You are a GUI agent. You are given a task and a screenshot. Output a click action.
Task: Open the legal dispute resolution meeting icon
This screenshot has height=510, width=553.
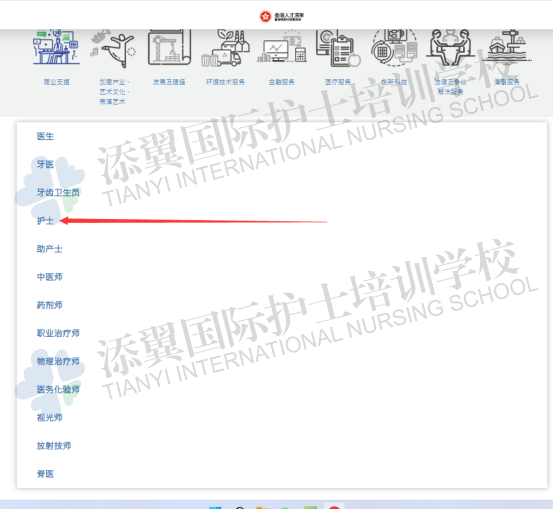tap(451, 47)
